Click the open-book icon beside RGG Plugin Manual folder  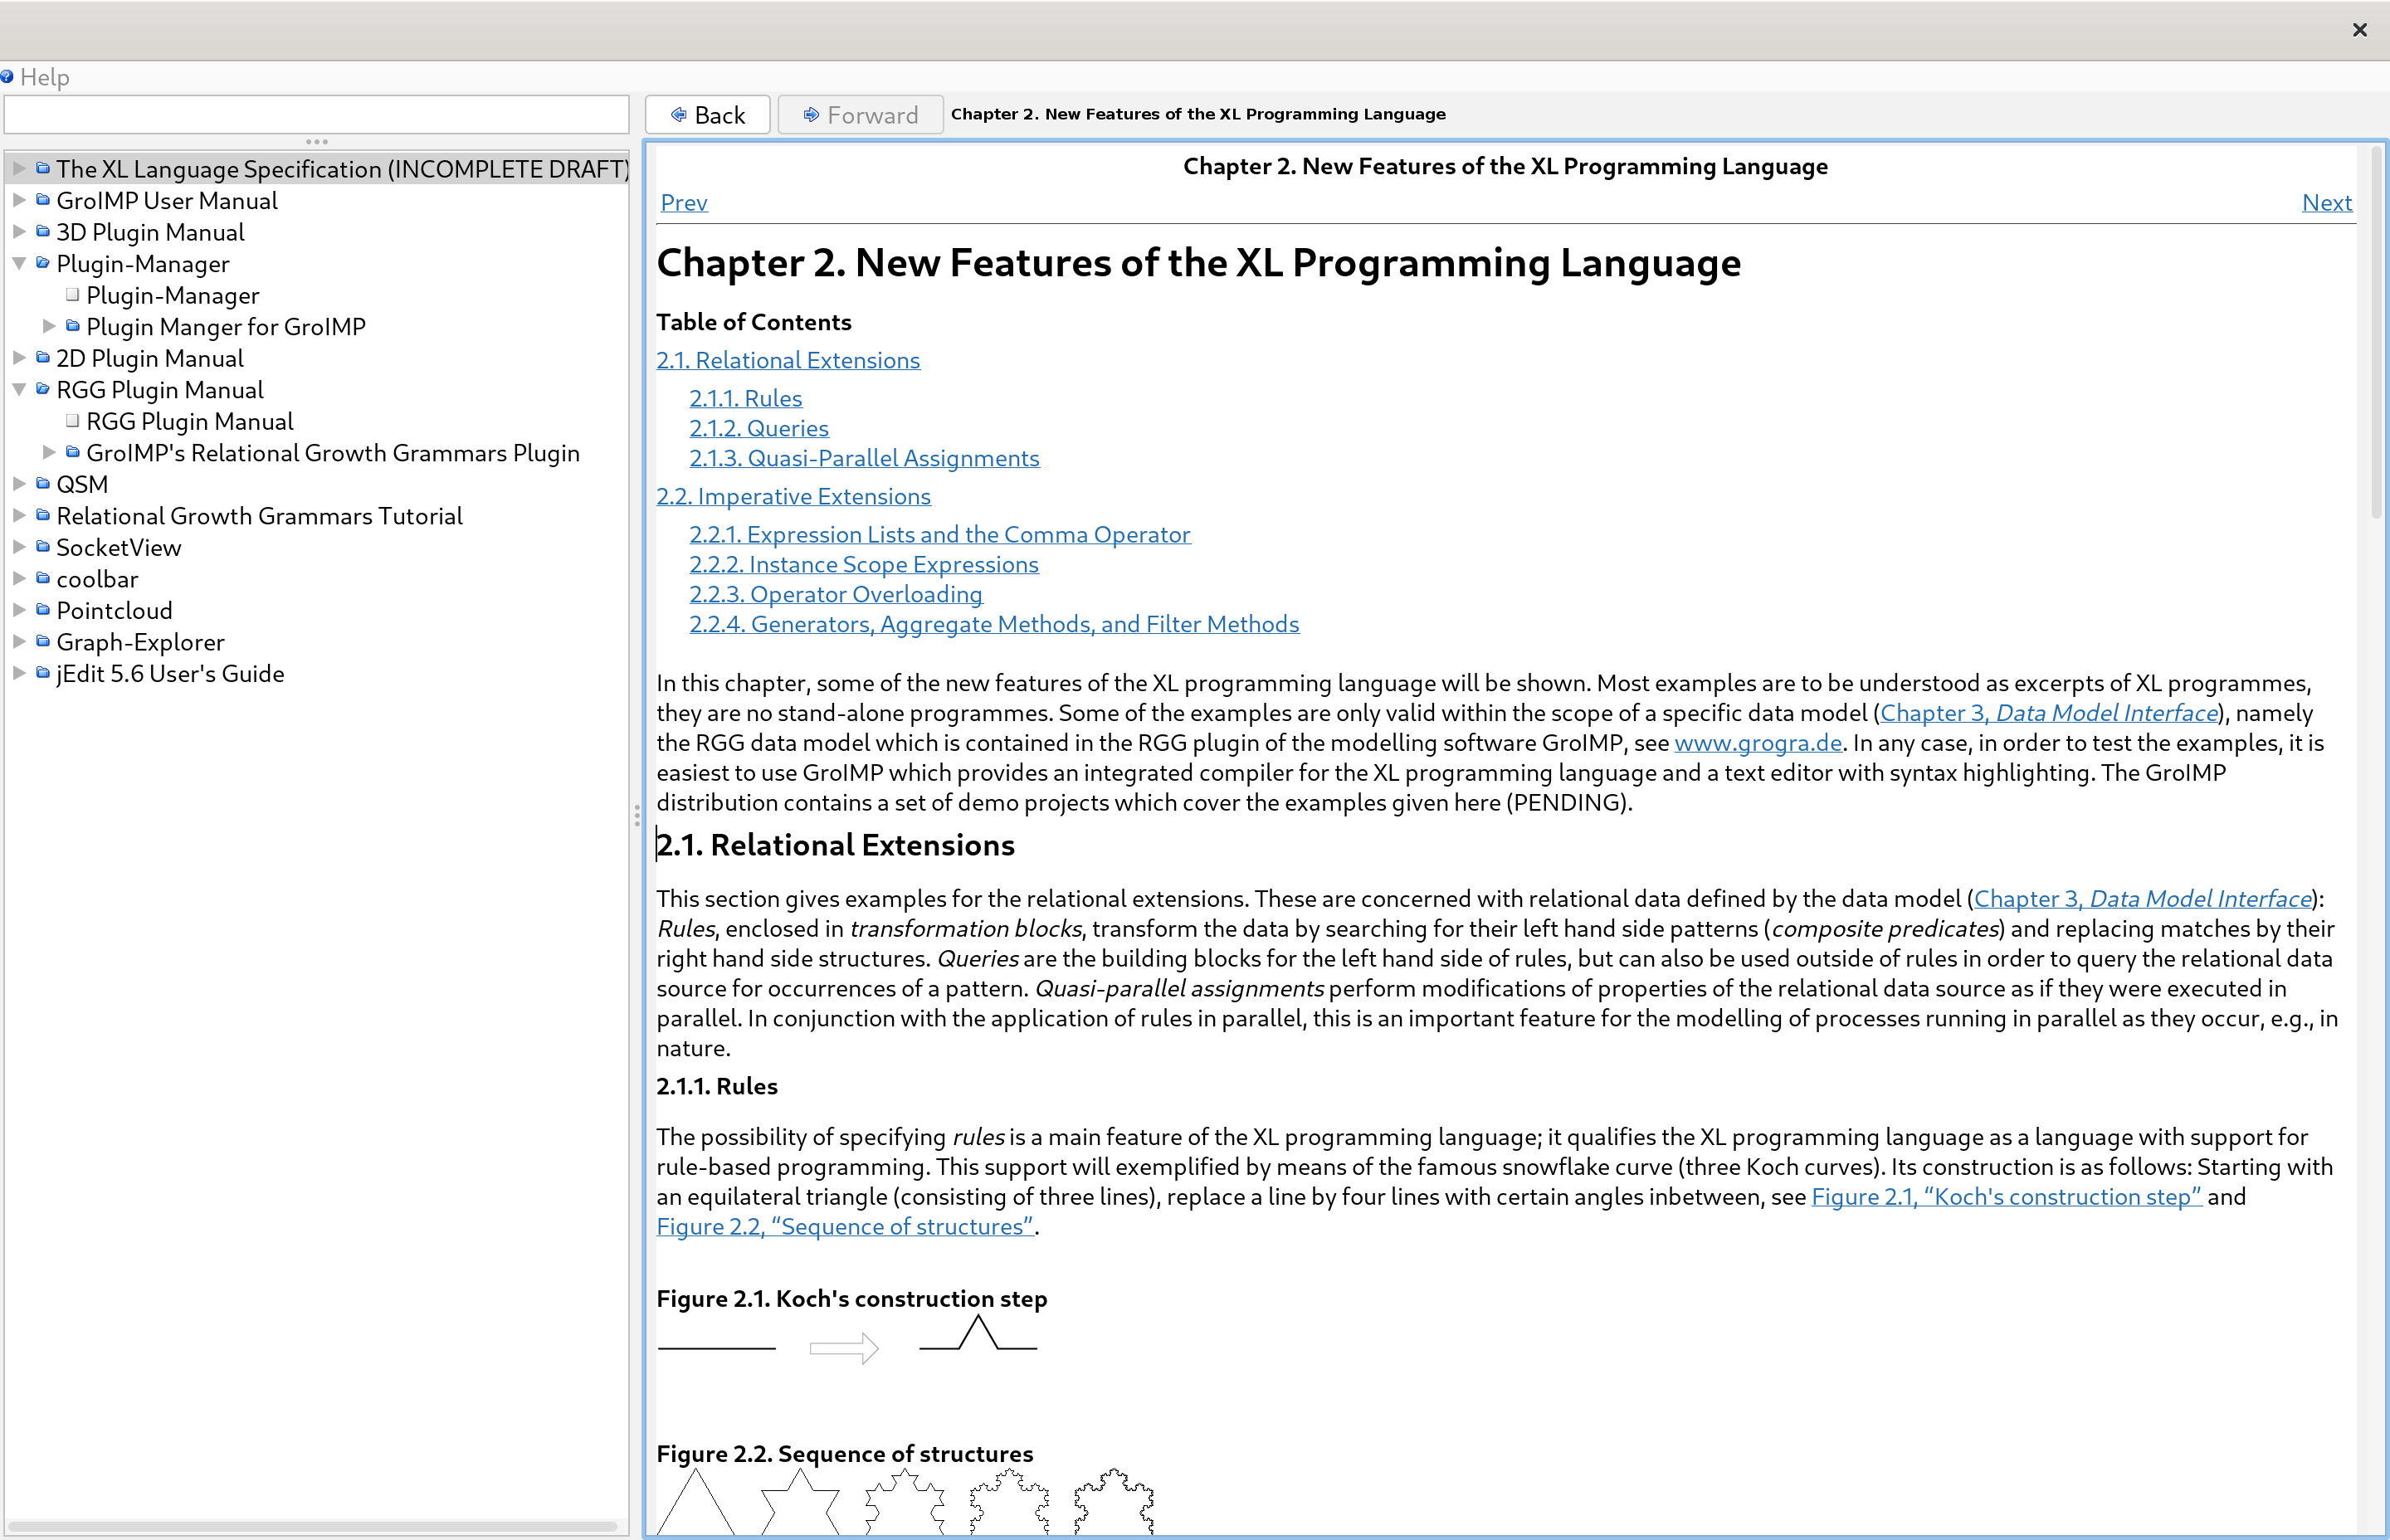point(42,389)
